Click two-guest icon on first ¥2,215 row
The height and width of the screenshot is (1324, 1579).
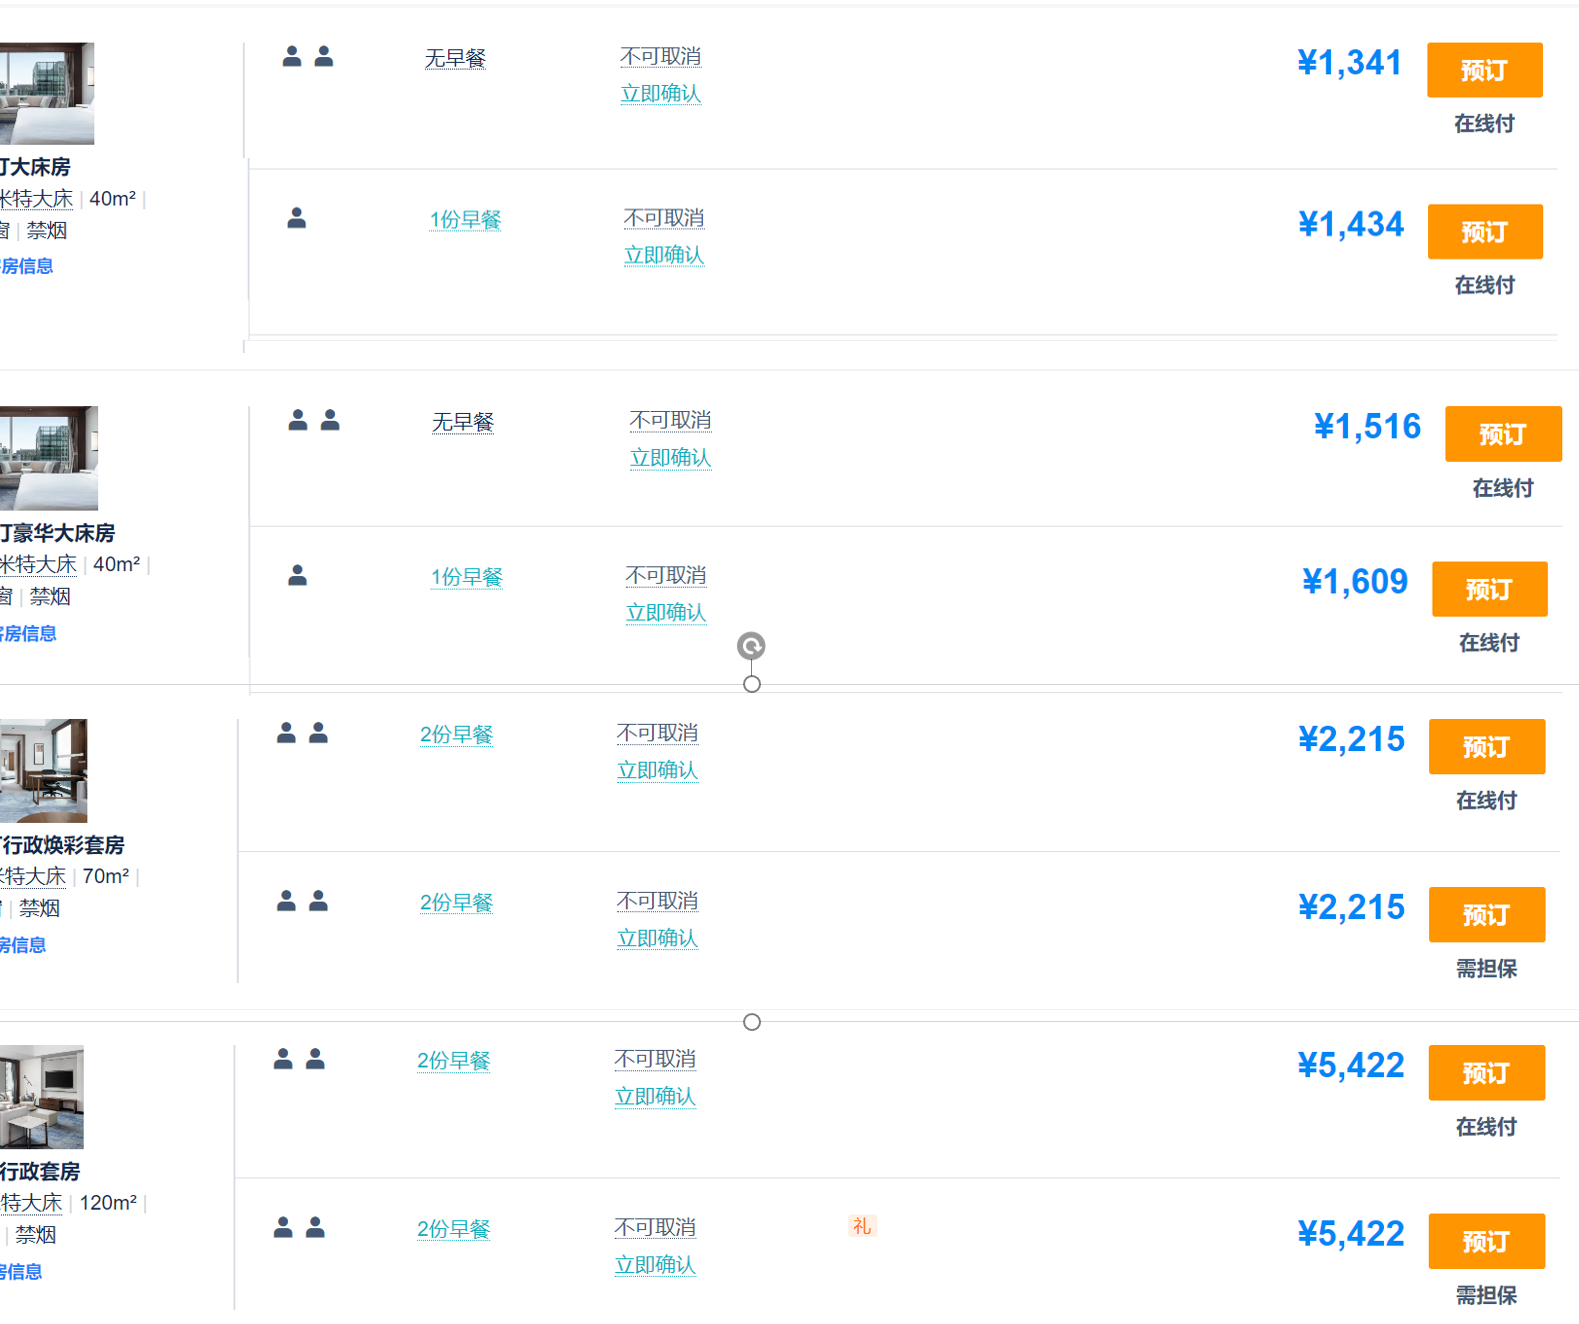302,733
